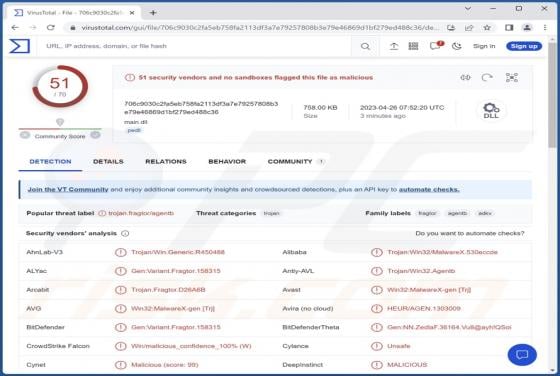Click the pedll tag
560x376 pixels.
134,130
